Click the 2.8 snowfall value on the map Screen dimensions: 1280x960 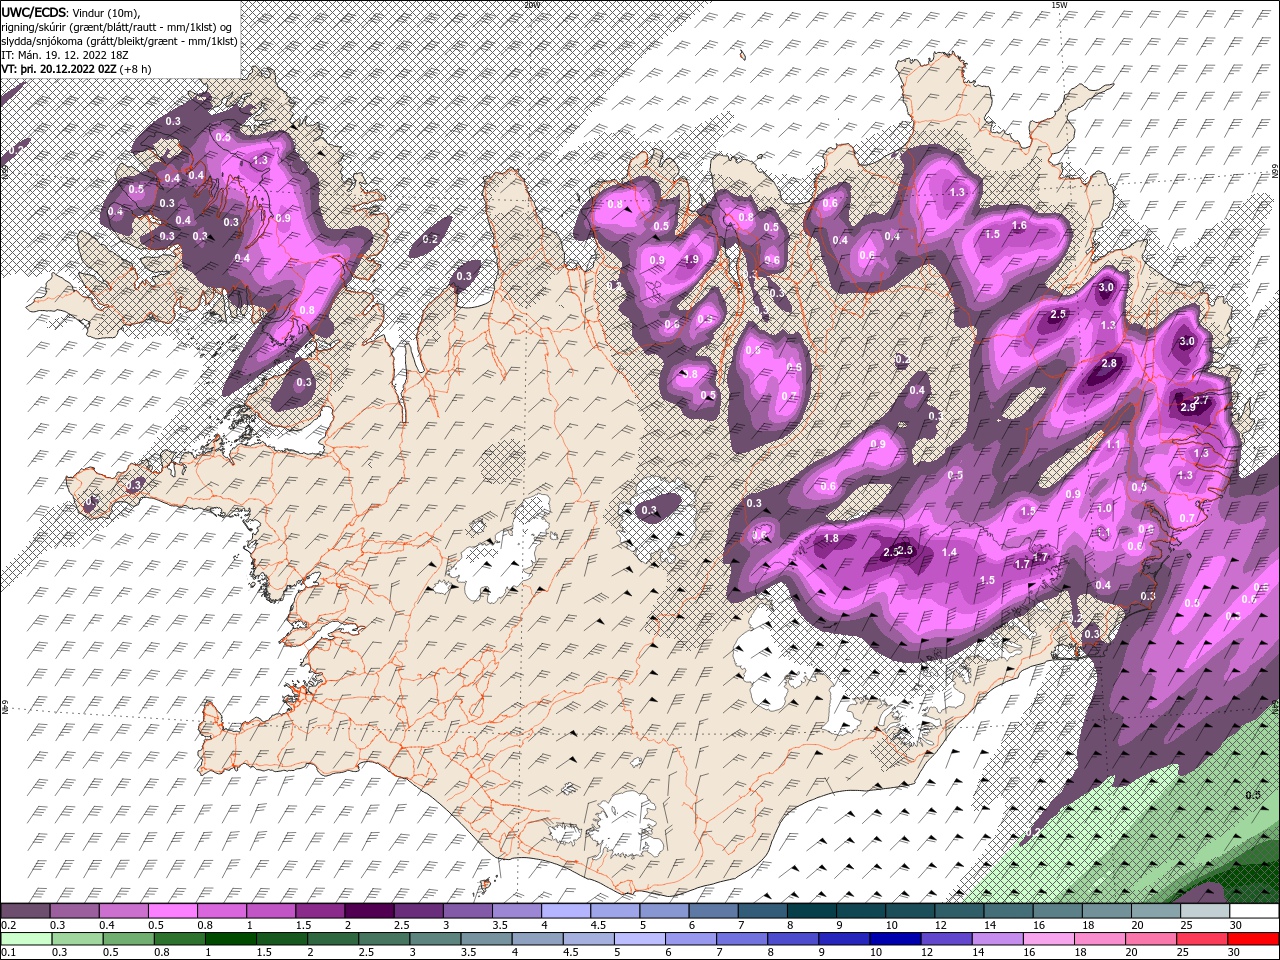pos(1109,363)
